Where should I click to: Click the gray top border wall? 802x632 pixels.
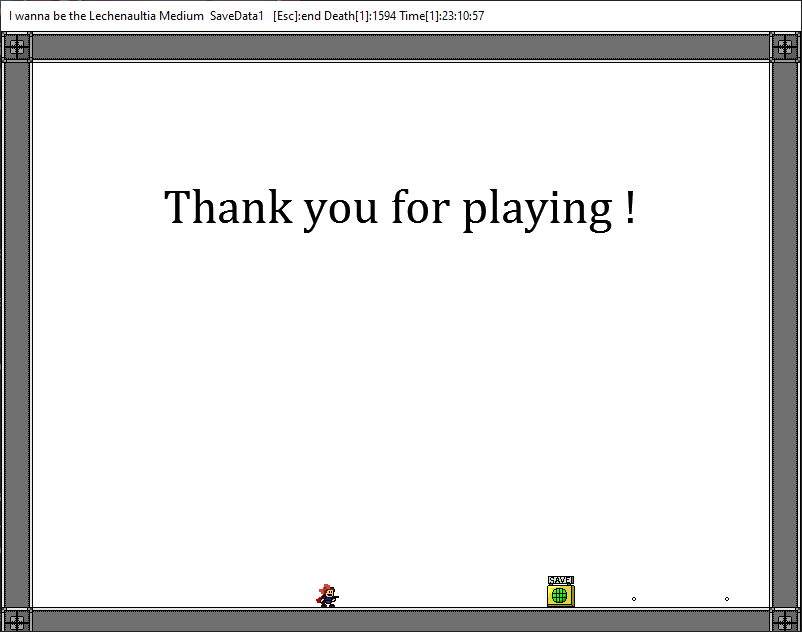click(400, 46)
